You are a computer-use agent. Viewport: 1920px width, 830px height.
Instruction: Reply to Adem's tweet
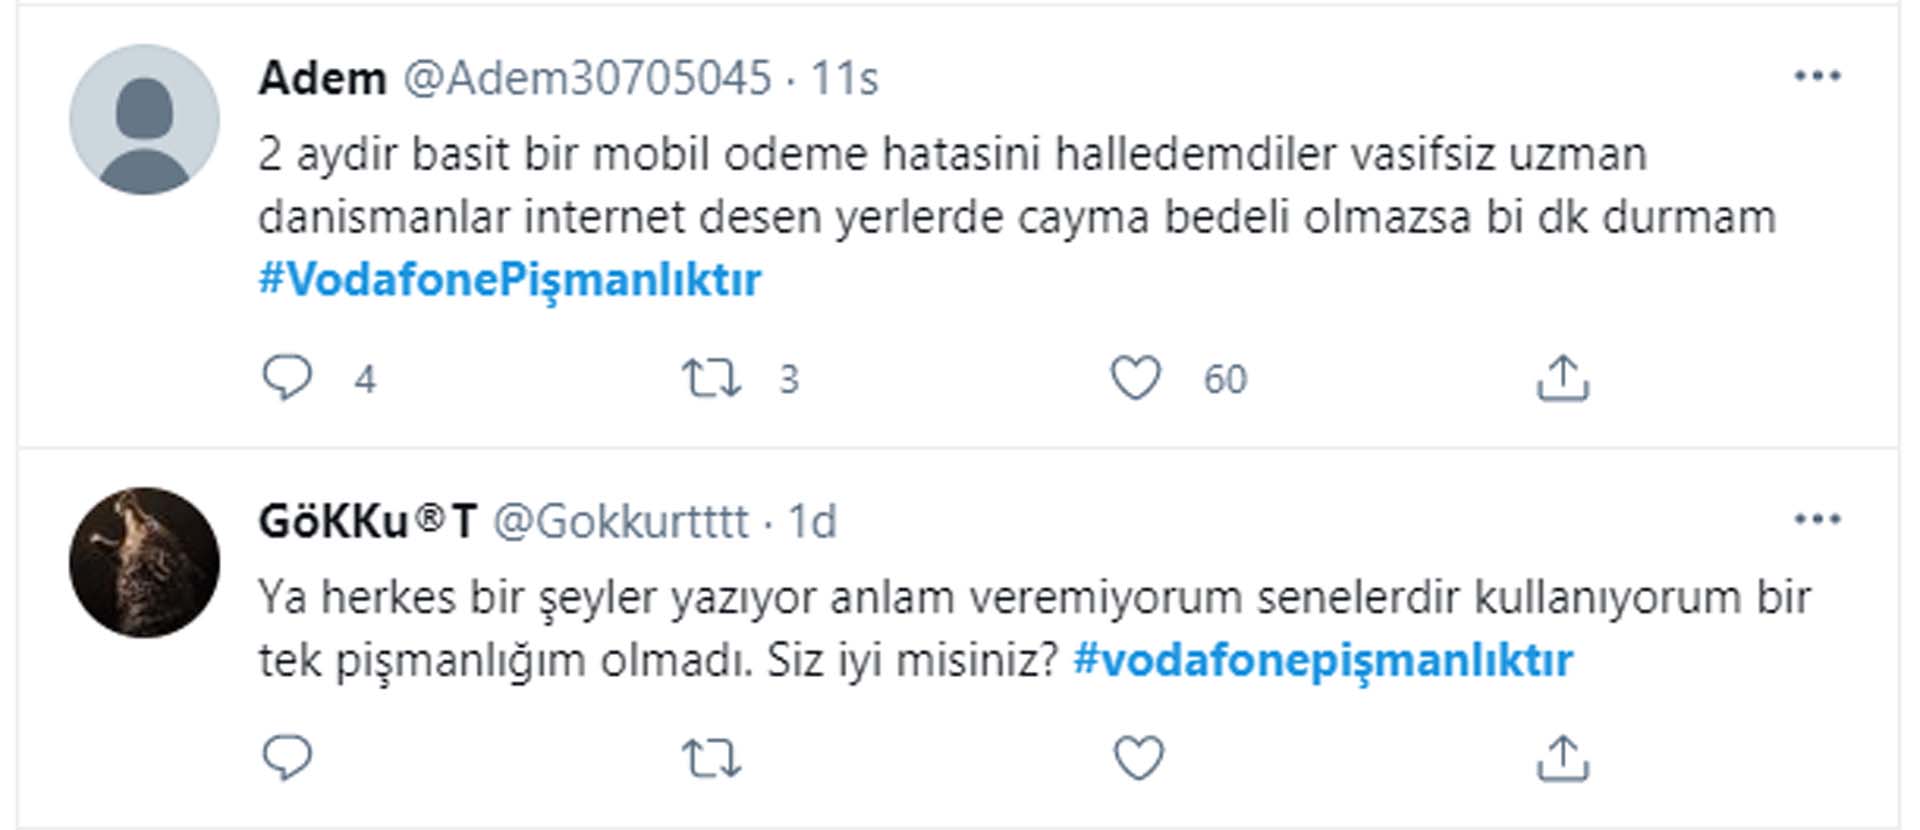click(288, 377)
